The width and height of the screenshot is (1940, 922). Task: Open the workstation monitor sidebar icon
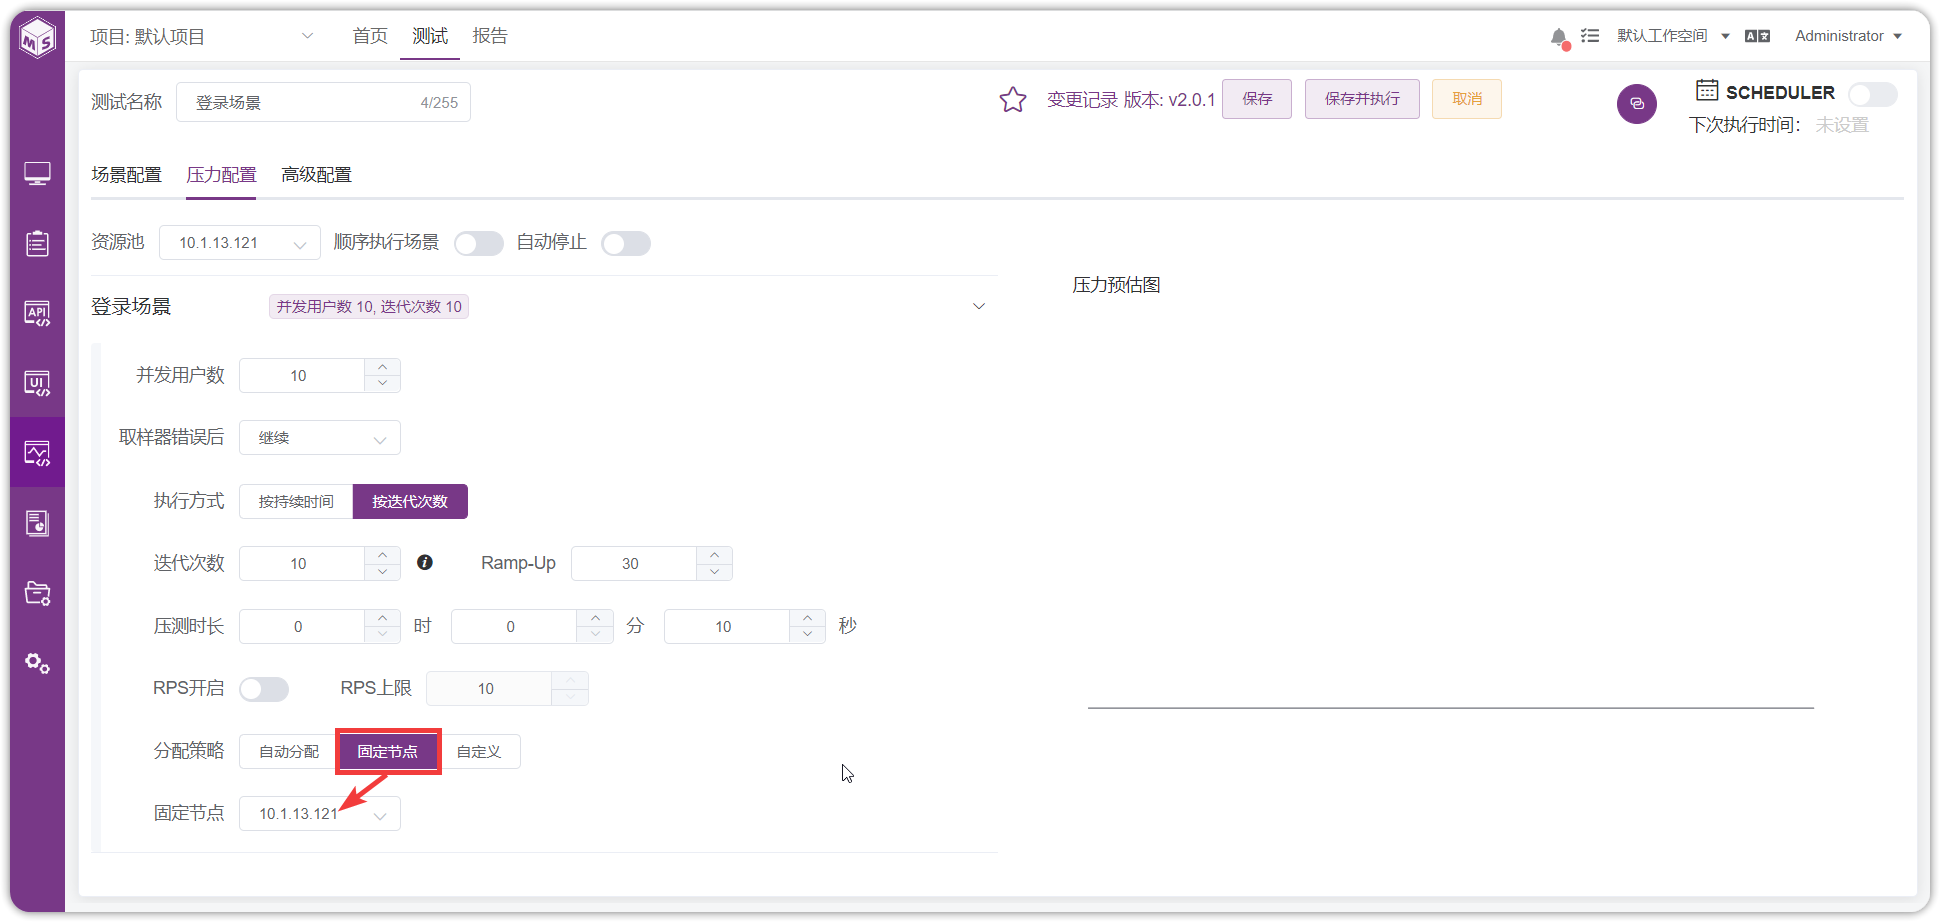(37, 174)
